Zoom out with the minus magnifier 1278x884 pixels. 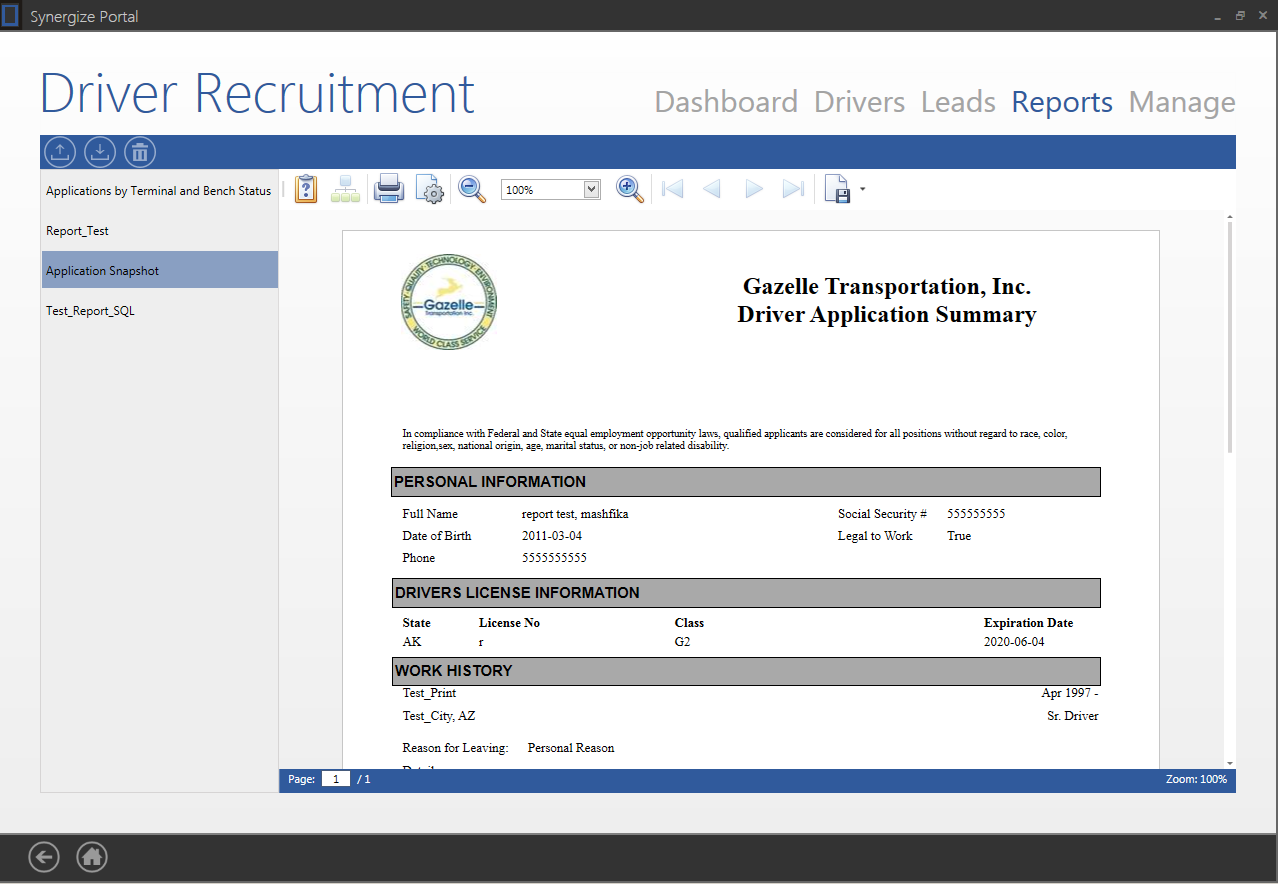[x=472, y=189]
